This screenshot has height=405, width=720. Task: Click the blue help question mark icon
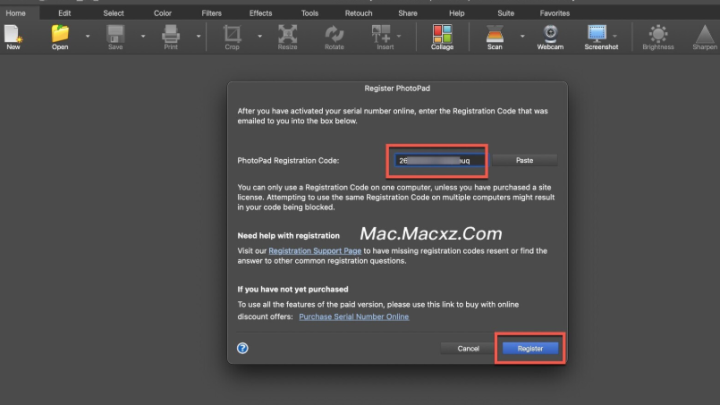coord(242,348)
